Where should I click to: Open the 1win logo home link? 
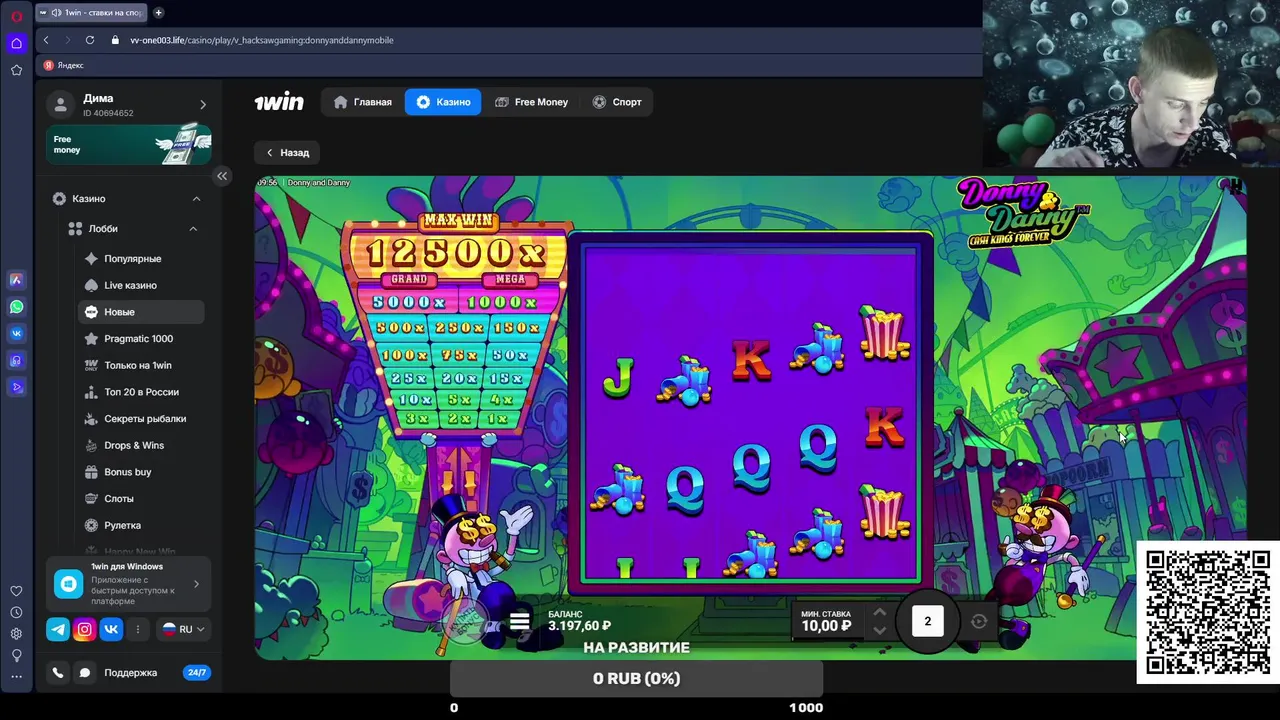[278, 102]
